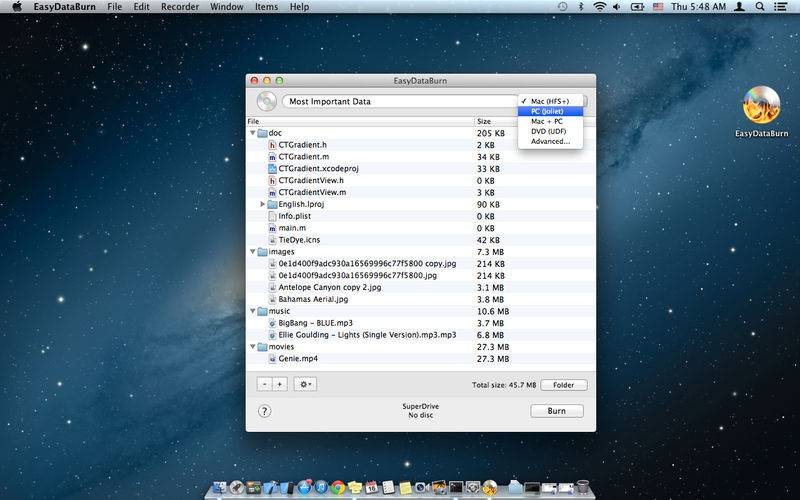Screen dimensions: 800x500
Task: Select the TieDye.icns row
Action: [420, 240]
